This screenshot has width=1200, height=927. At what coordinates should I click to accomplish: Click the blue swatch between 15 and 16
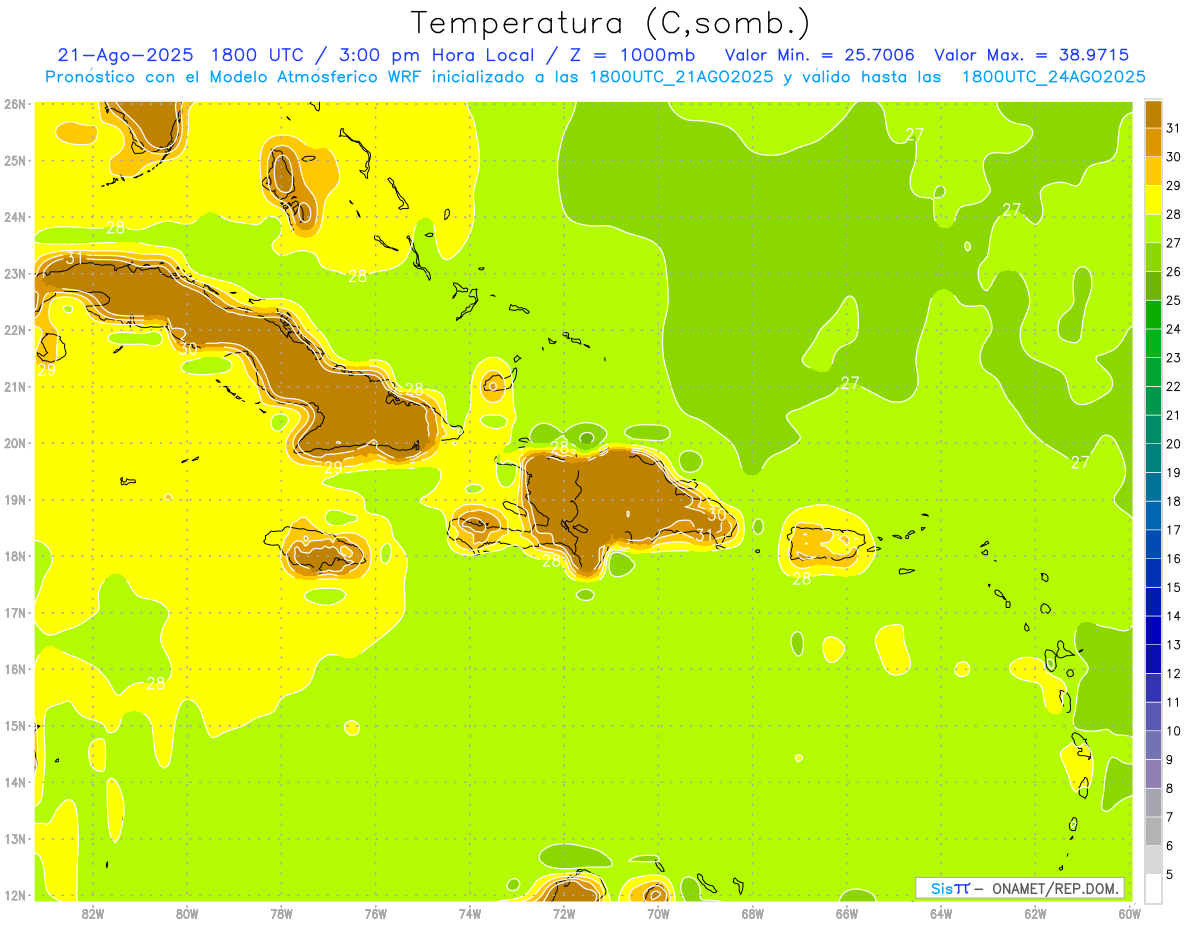tap(1153, 573)
